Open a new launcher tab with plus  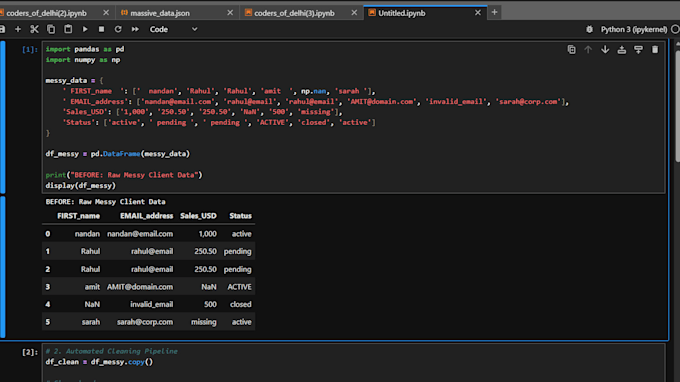(x=494, y=13)
